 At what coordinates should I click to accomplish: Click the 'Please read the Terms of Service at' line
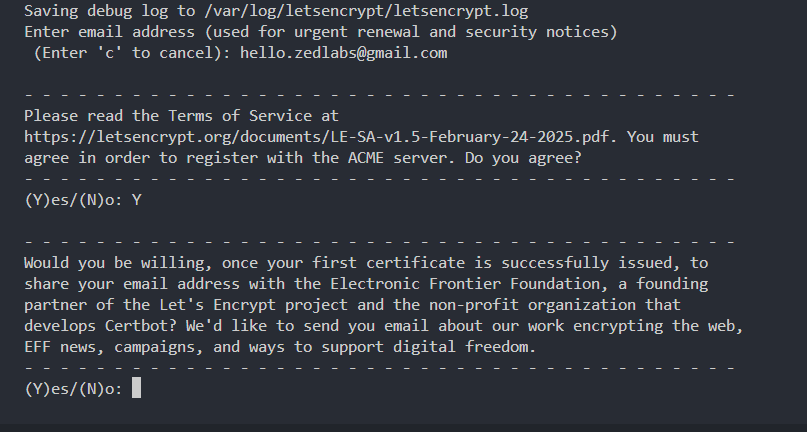[181, 116]
